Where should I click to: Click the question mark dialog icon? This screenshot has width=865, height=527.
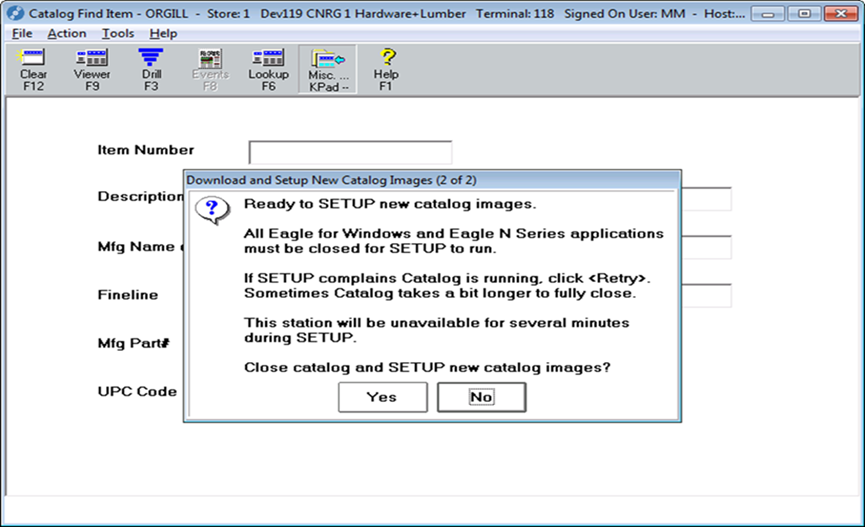pos(211,210)
